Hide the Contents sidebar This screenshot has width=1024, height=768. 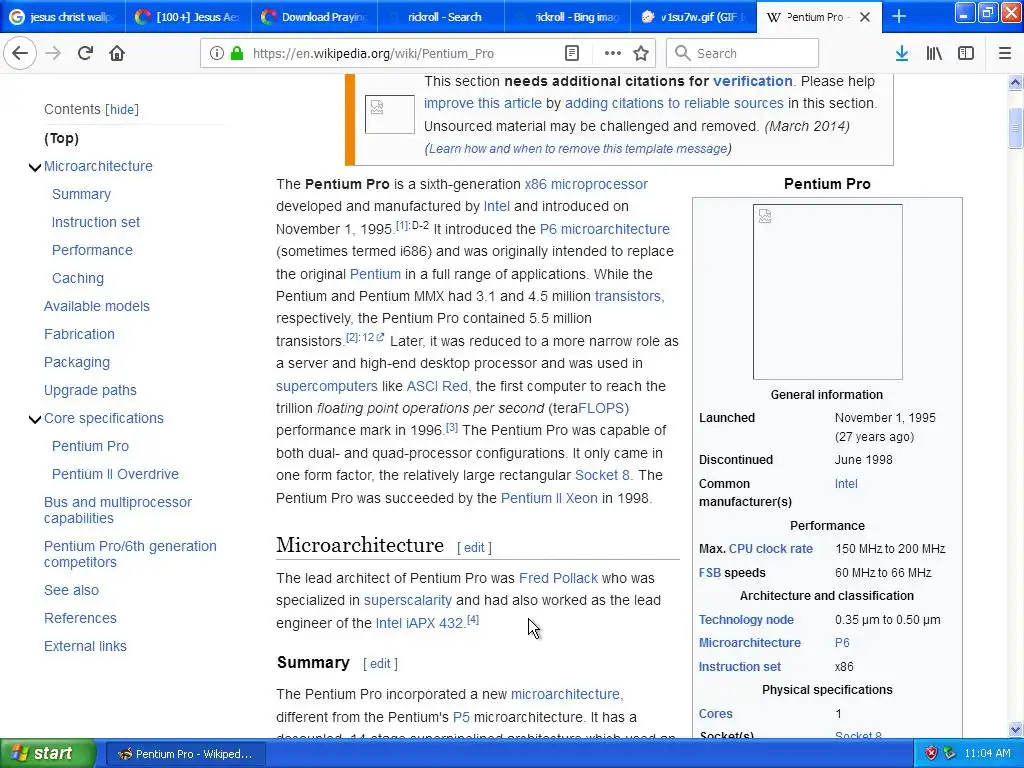click(x=122, y=109)
